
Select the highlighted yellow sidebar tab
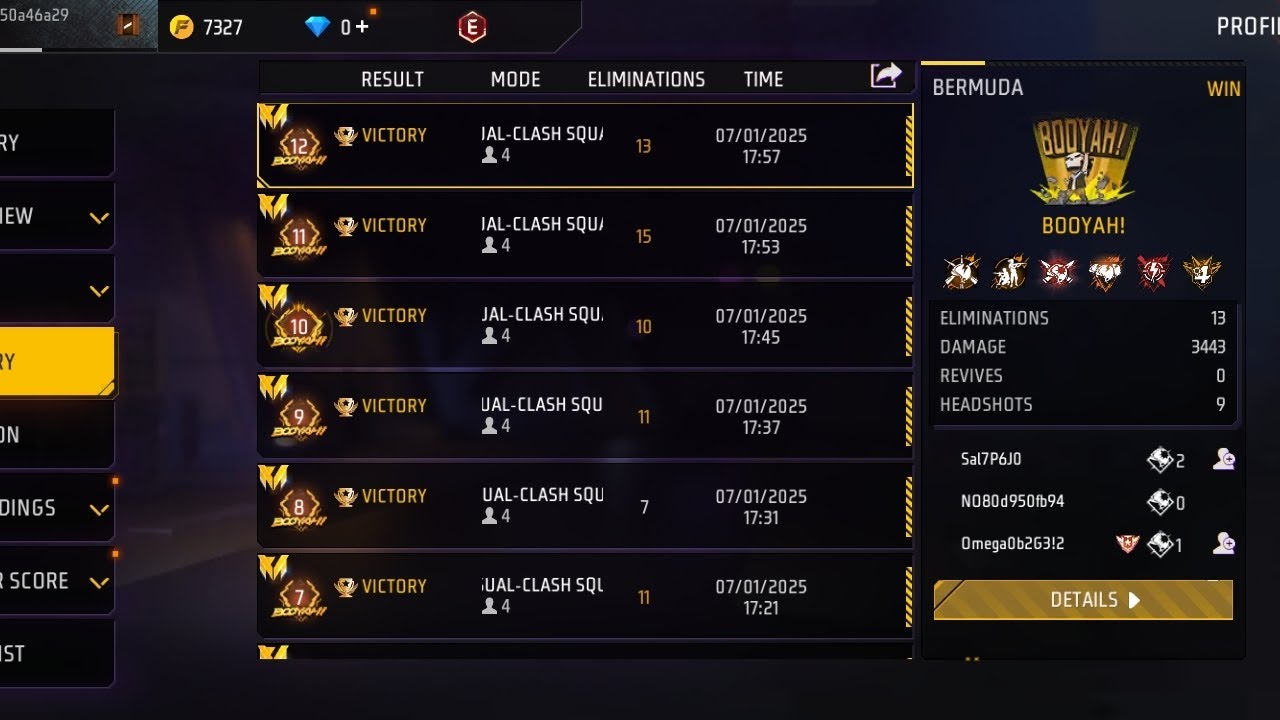[x=55, y=362]
